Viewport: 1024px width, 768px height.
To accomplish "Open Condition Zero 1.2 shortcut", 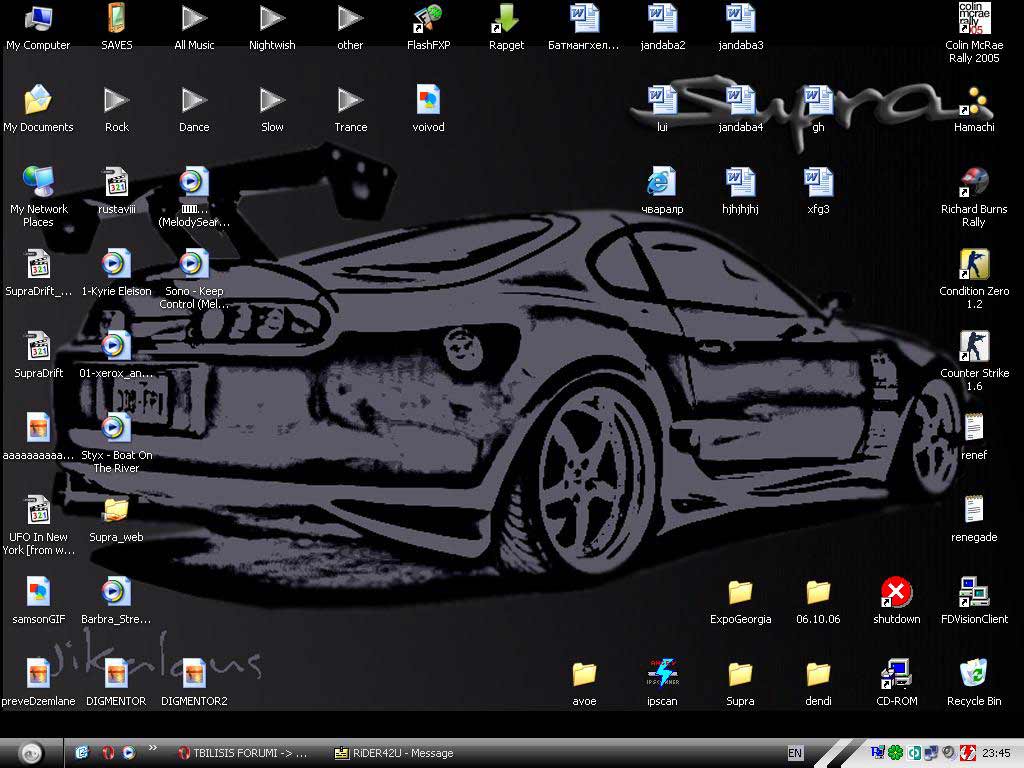I will (x=973, y=265).
